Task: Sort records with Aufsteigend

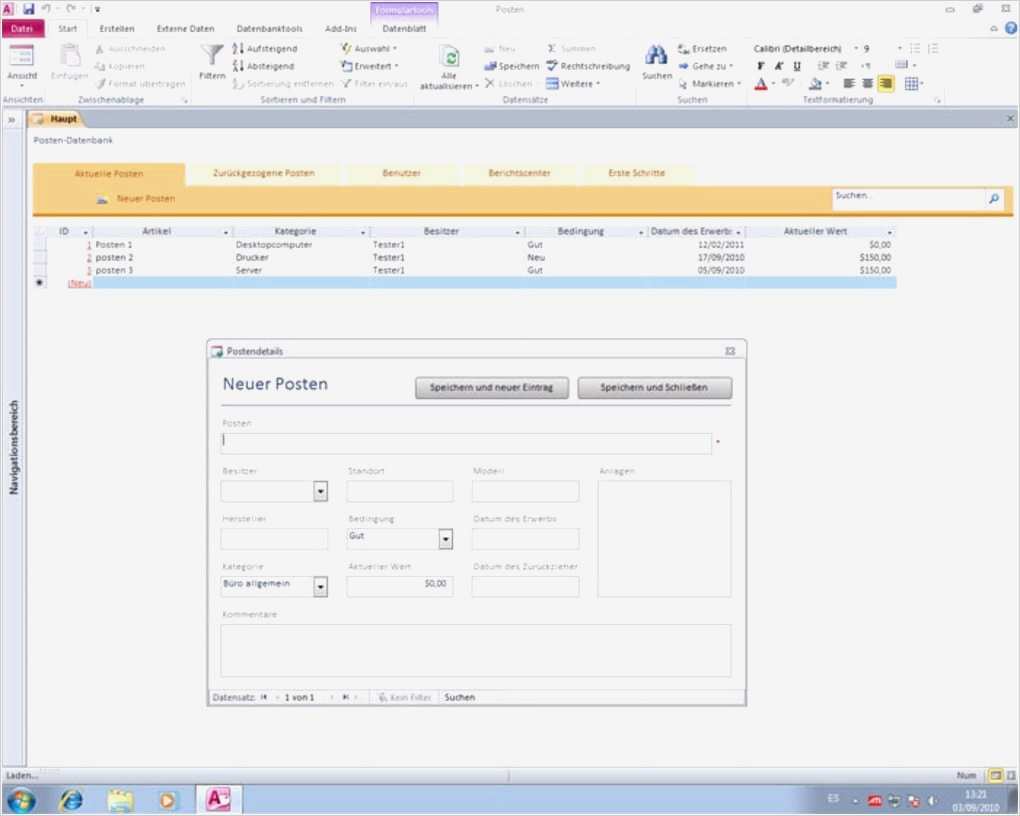Action: pos(263,48)
